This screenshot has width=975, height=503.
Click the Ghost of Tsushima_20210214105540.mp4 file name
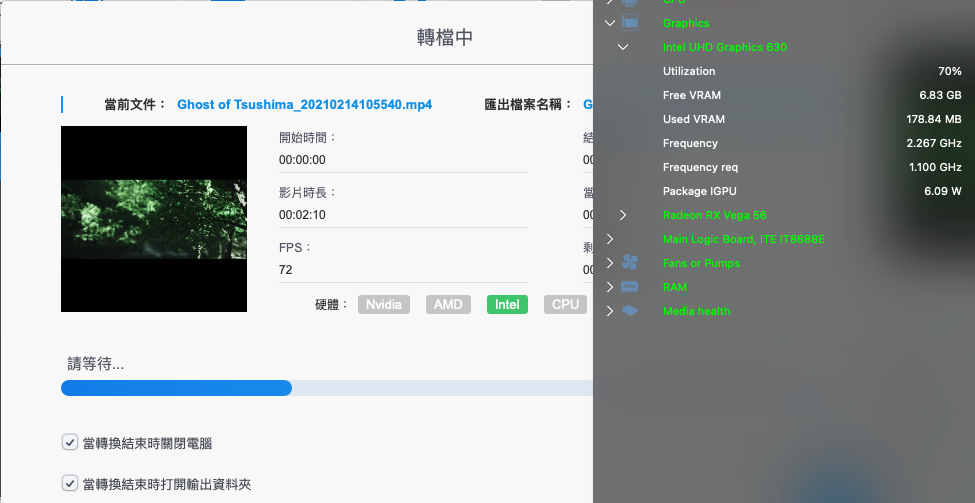[305, 104]
